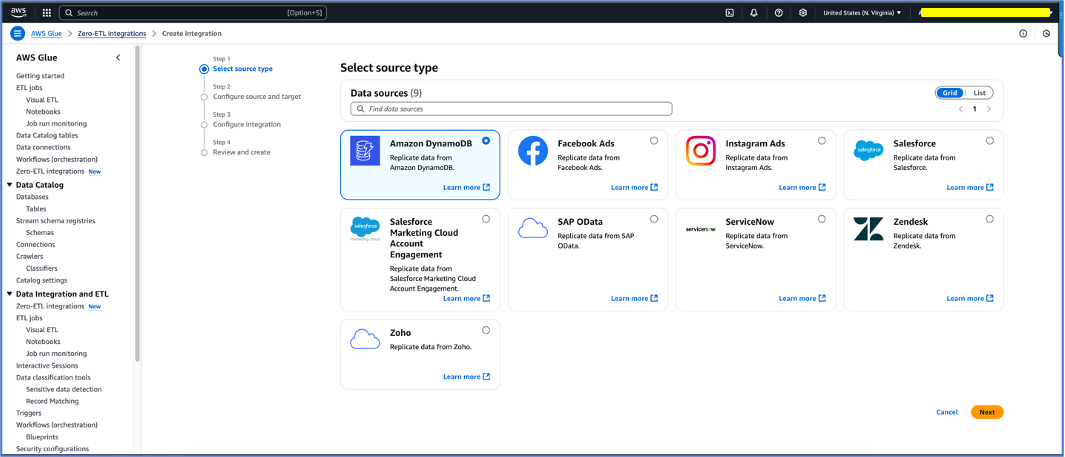Click the Find data sources search field
This screenshot has height=457, width=1065.
511,109
